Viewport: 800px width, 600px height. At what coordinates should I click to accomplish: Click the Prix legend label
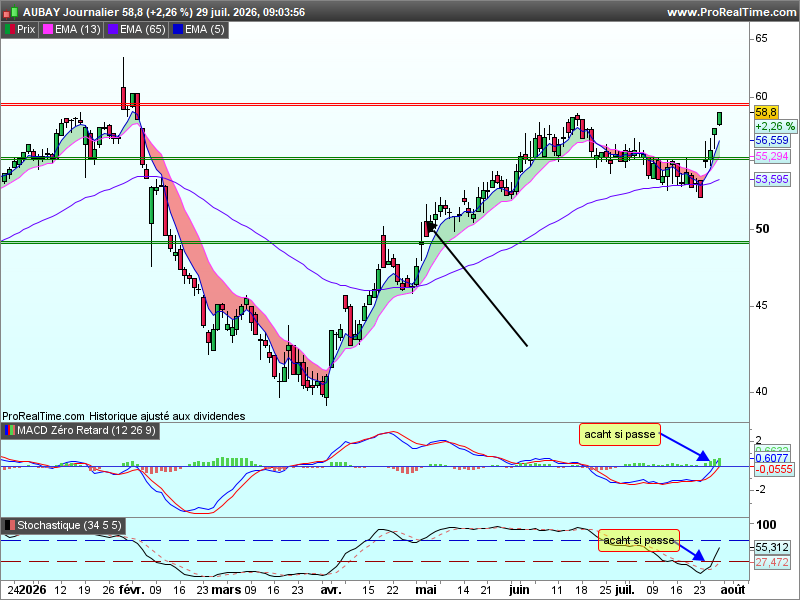click(26, 30)
